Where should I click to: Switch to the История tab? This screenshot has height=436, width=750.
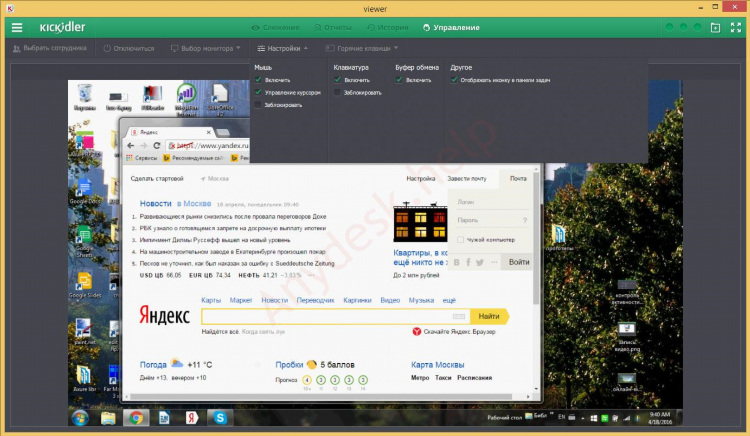tap(388, 28)
